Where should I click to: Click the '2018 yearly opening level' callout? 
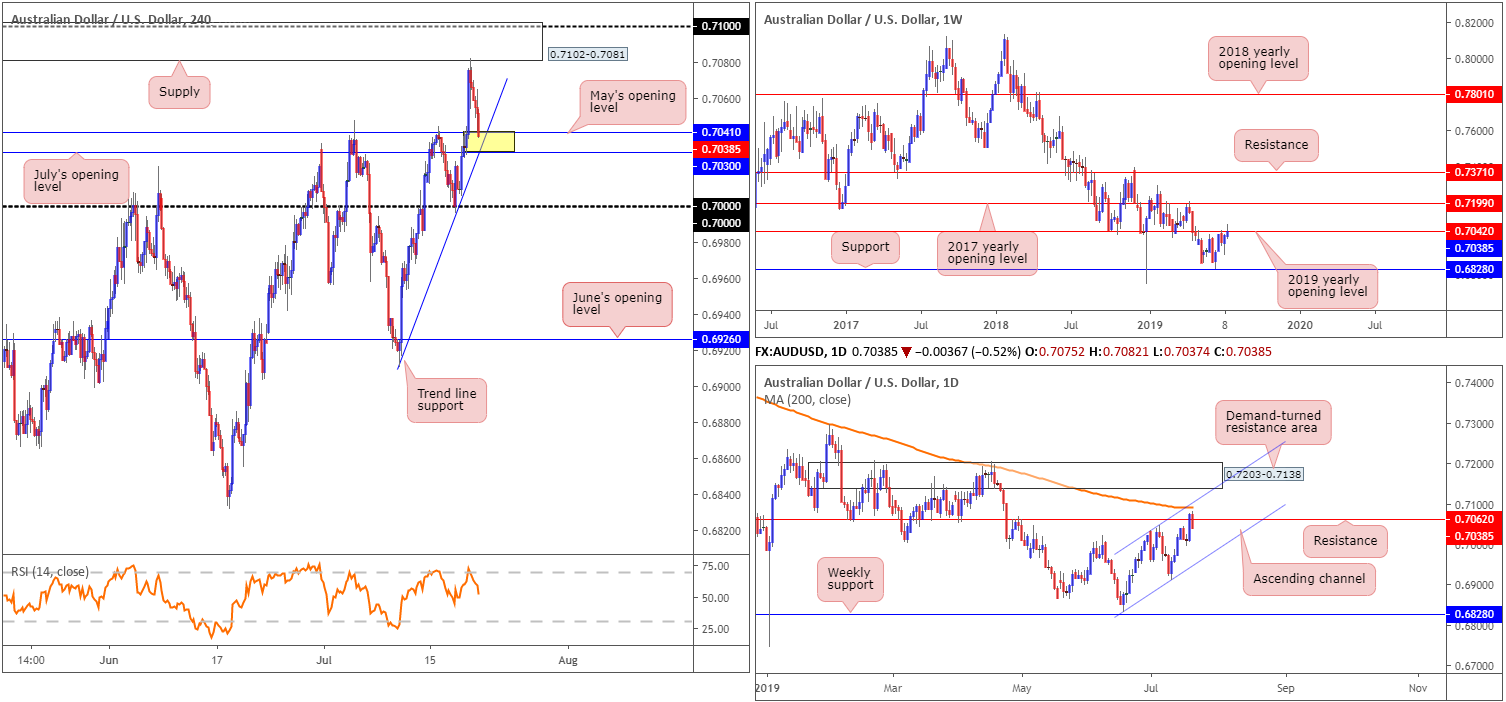[x=1259, y=59]
